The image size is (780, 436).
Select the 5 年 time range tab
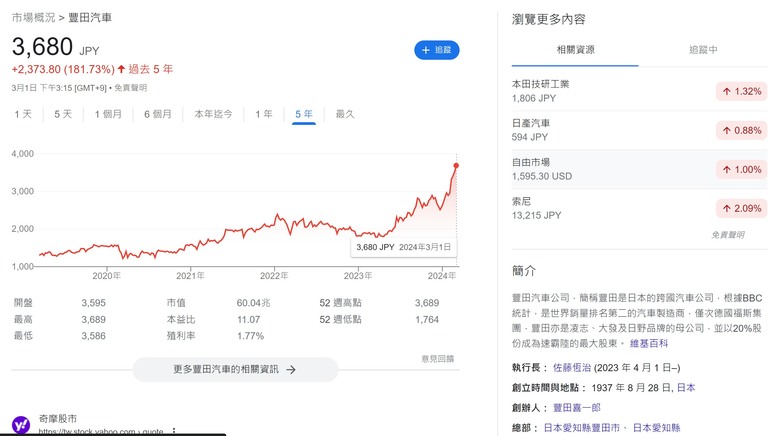pyautogui.click(x=303, y=114)
